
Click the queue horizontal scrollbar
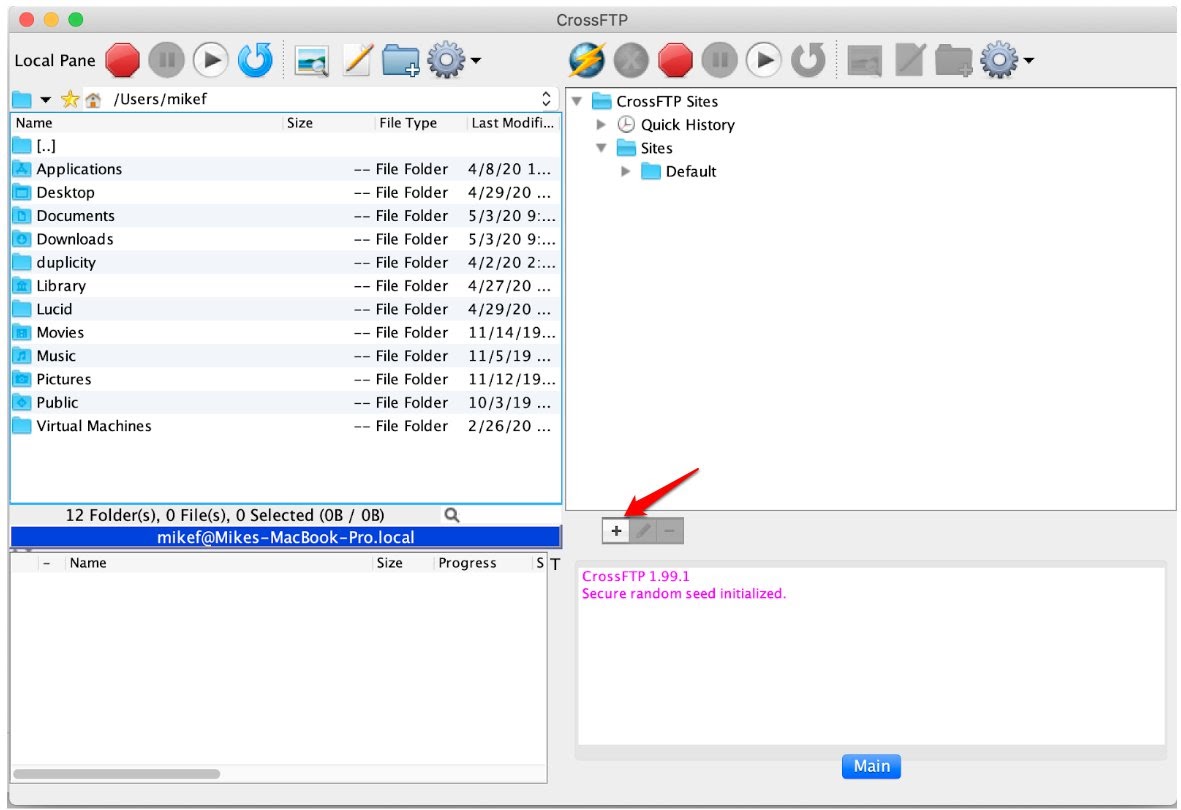pyautogui.click(x=117, y=774)
